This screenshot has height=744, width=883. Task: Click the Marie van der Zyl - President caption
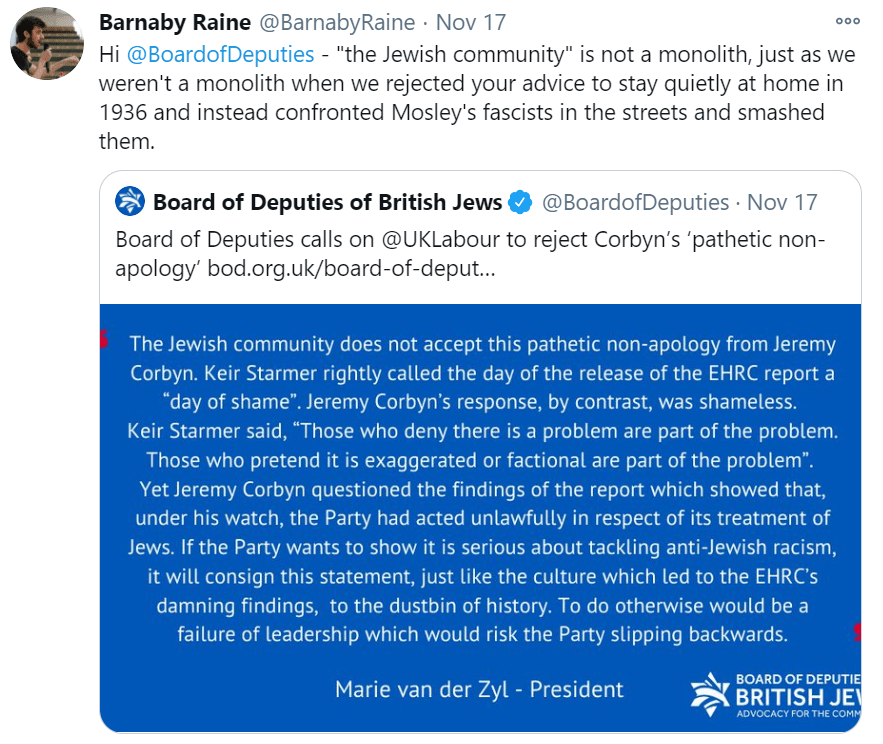[479, 689]
